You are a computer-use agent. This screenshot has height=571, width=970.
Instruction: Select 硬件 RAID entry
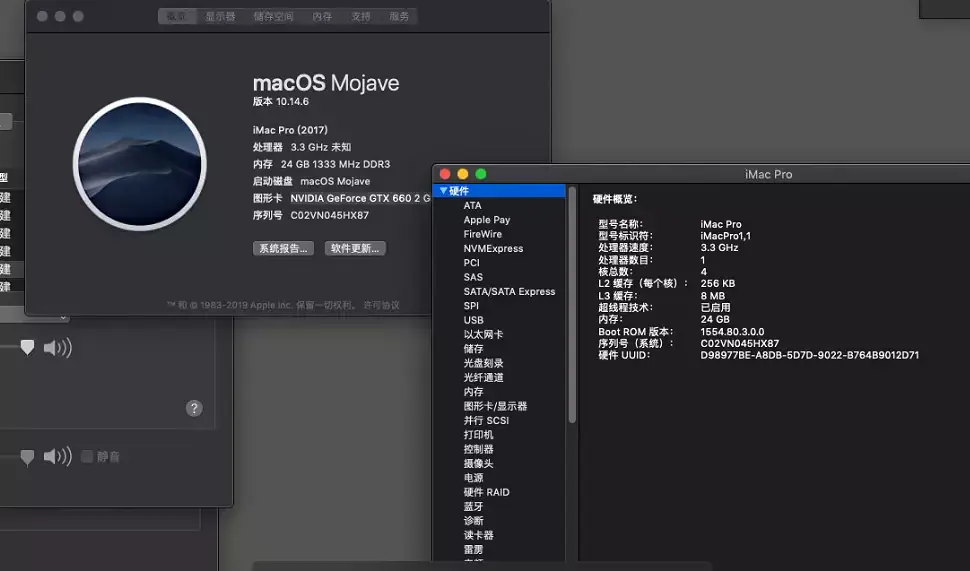tap(486, 492)
